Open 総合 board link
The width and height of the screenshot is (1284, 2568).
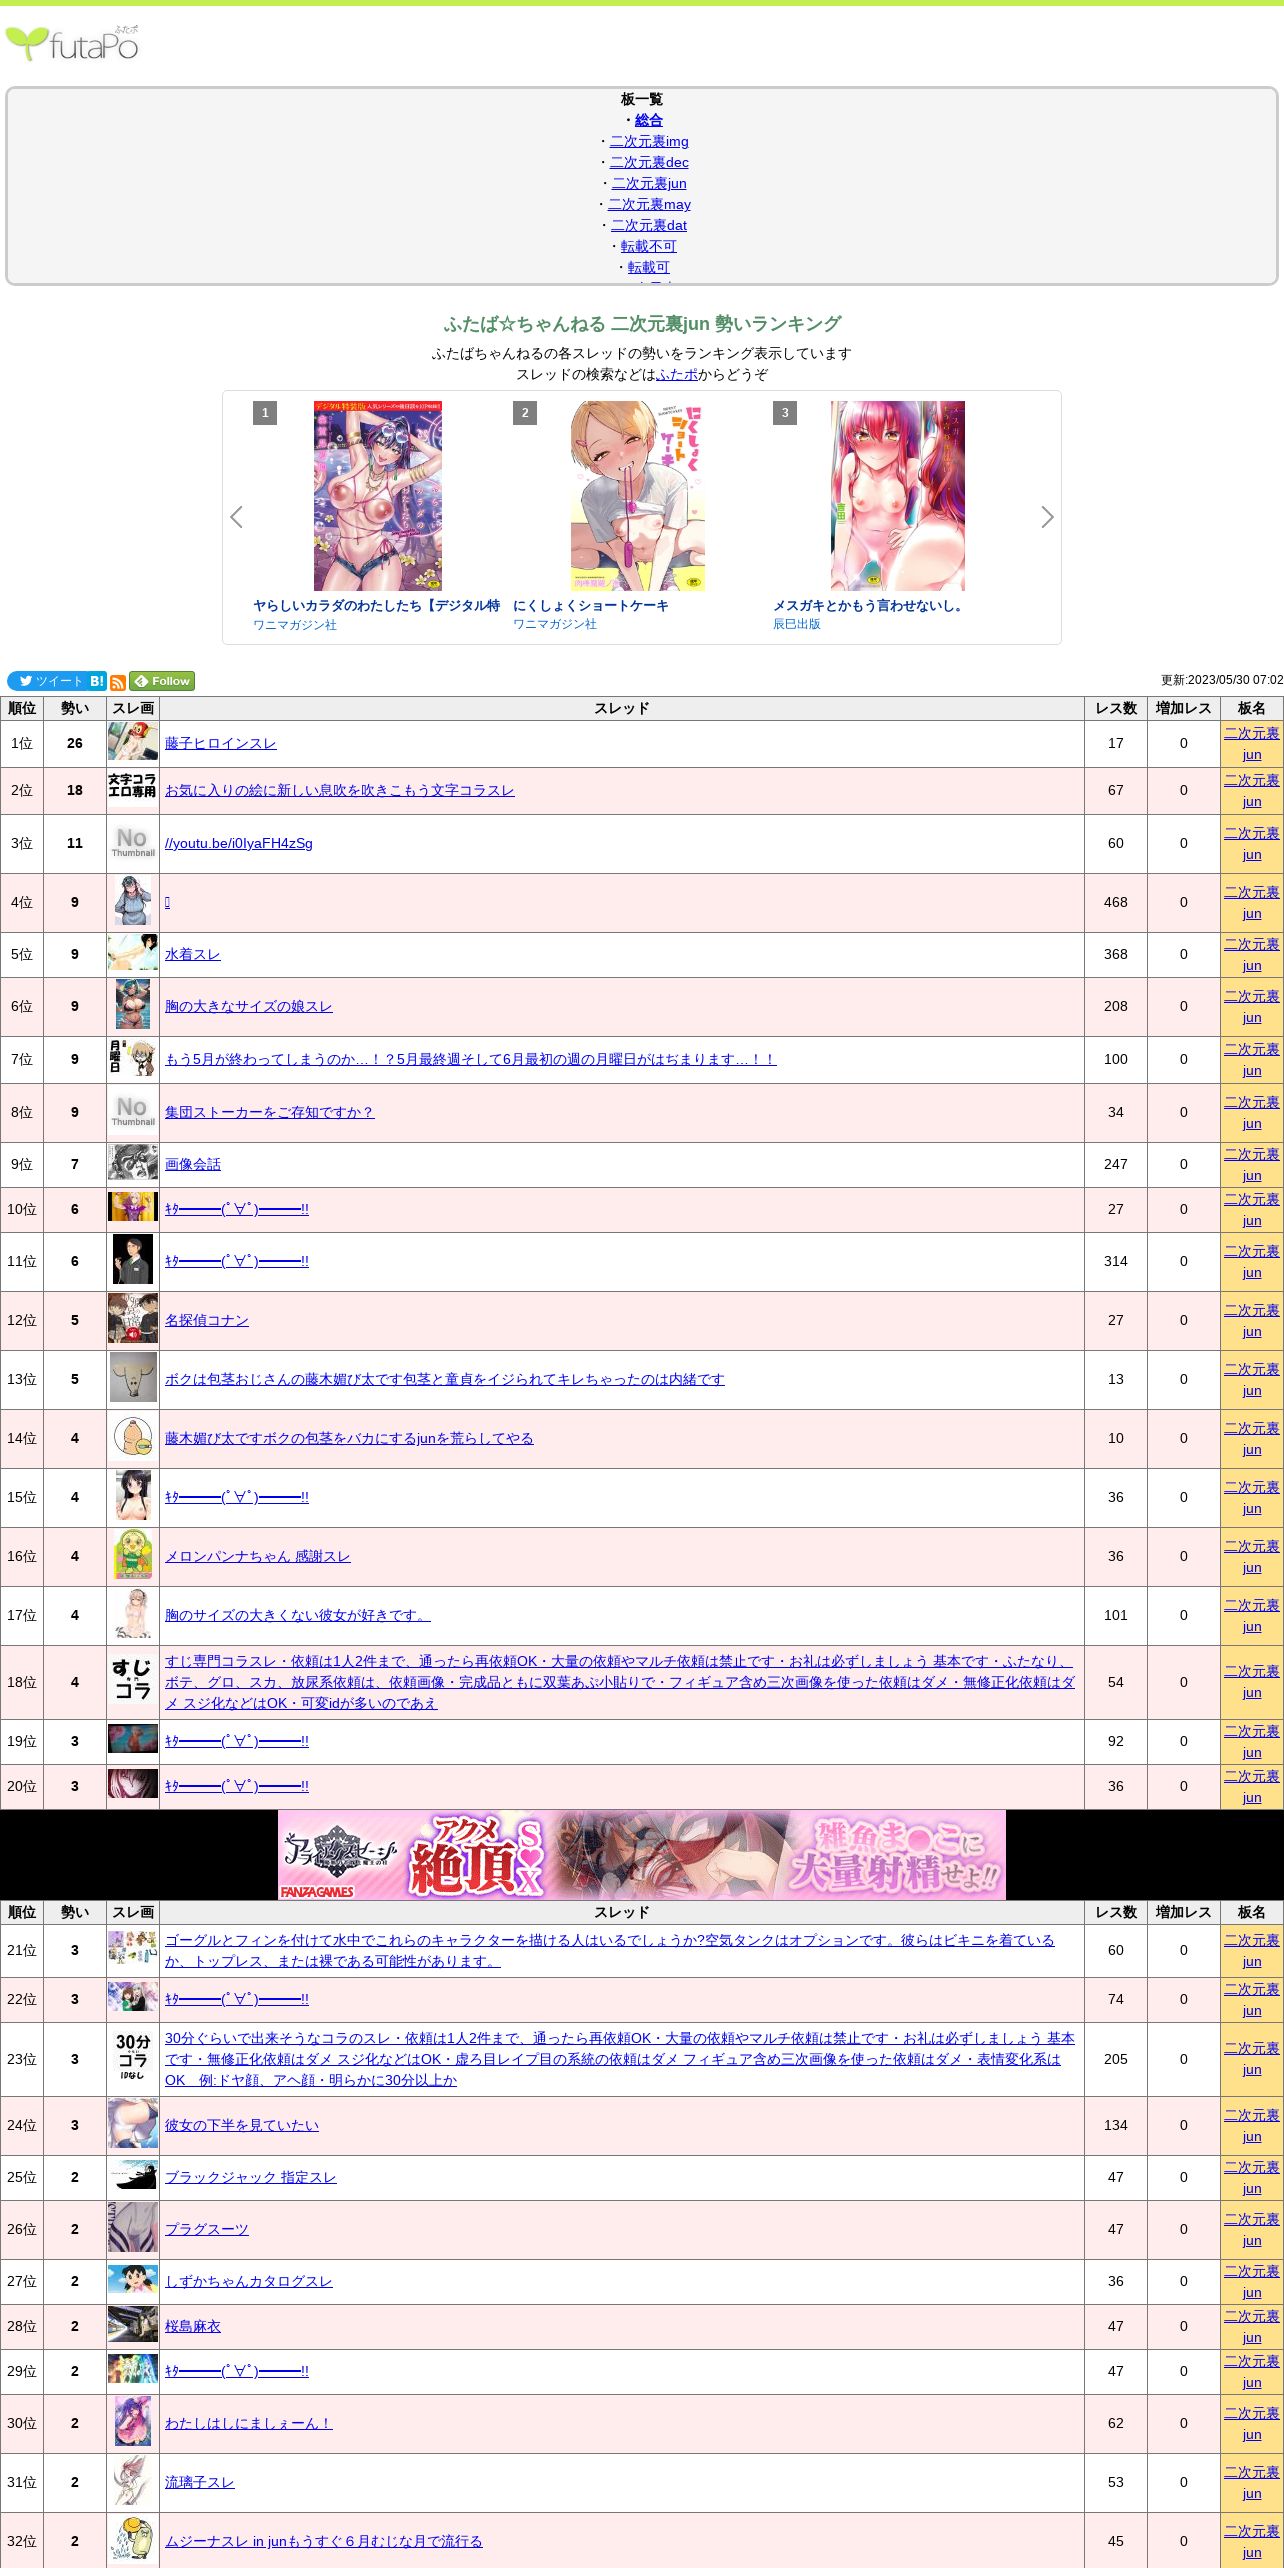649,120
